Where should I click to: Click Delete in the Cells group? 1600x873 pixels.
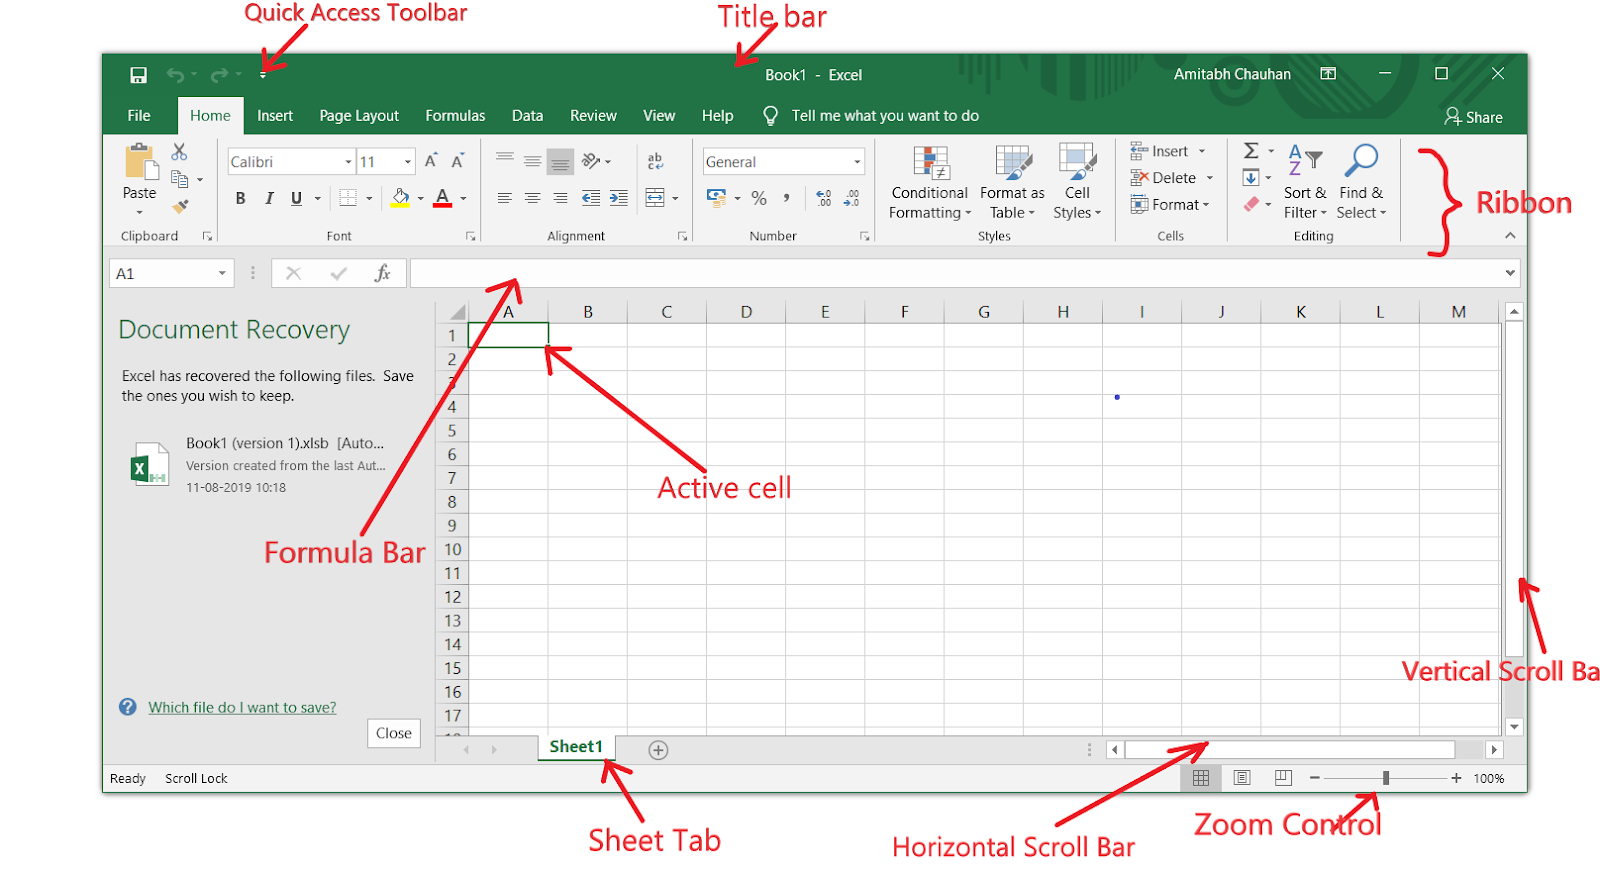[1172, 178]
